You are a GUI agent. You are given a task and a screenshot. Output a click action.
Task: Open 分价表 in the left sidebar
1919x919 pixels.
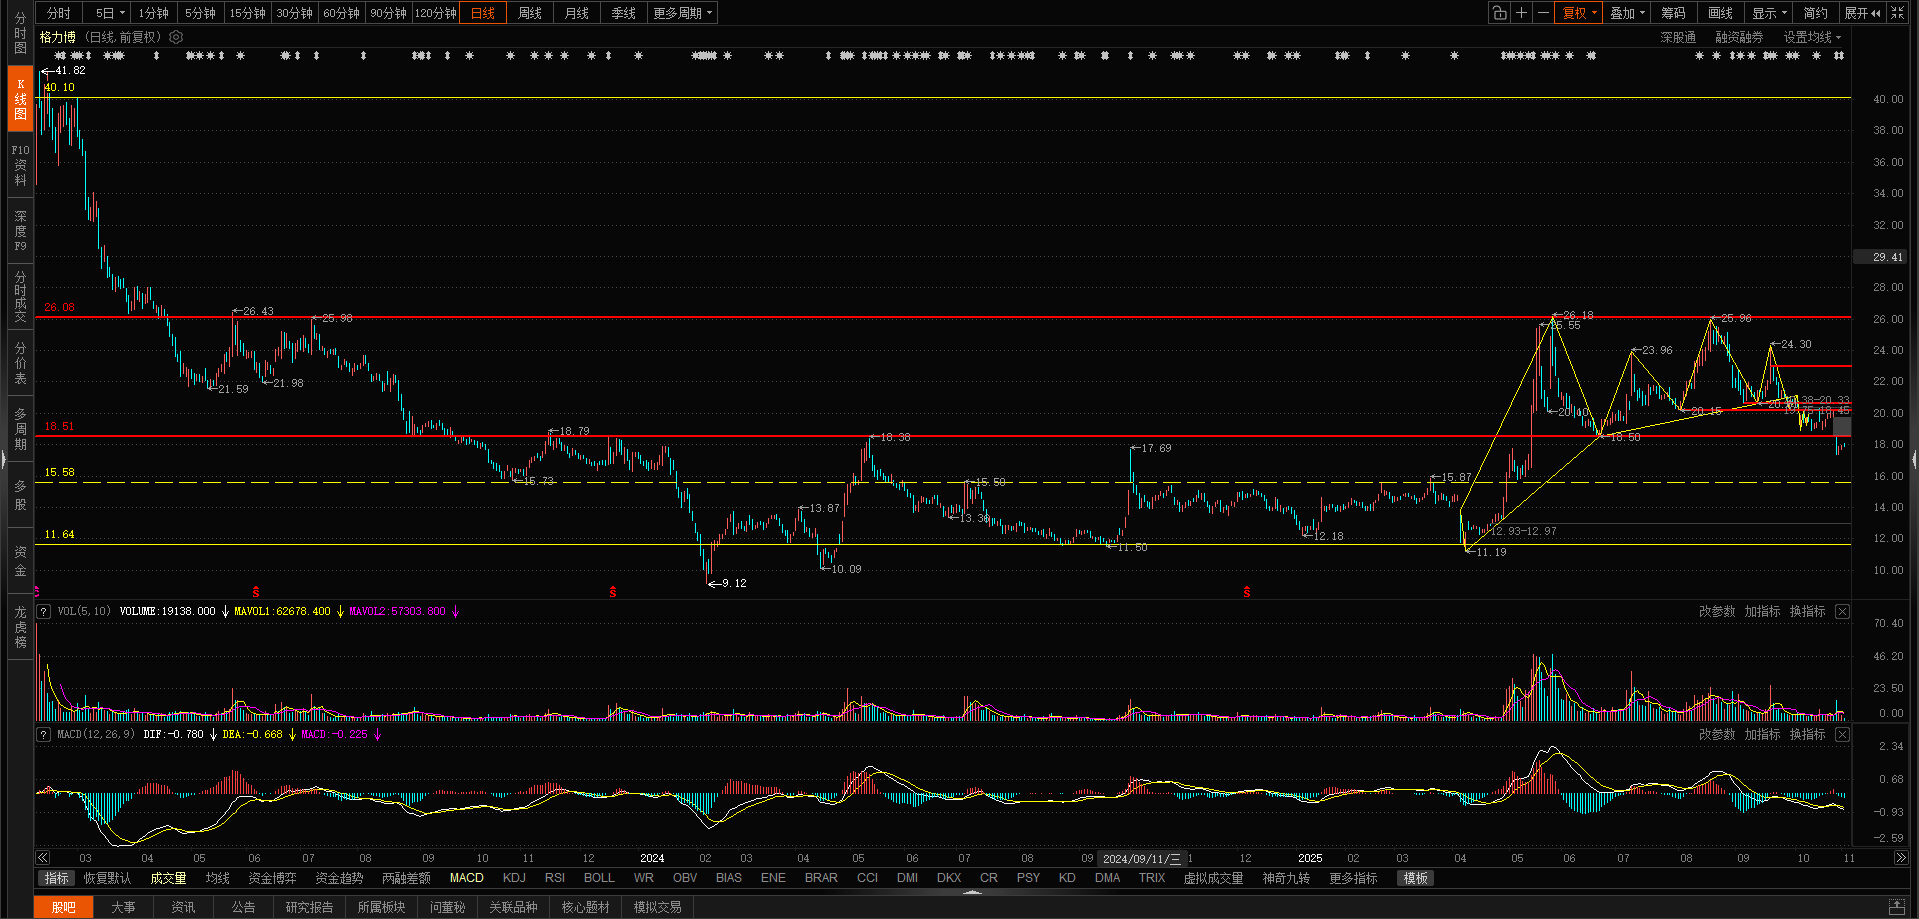pyautogui.click(x=20, y=363)
